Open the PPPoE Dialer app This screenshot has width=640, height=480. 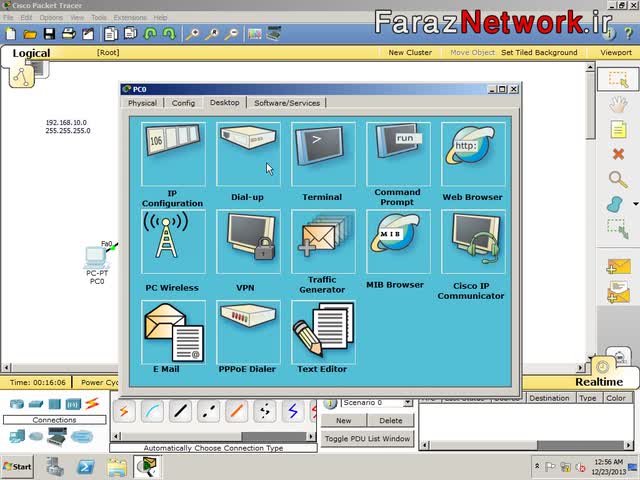pos(248,332)
